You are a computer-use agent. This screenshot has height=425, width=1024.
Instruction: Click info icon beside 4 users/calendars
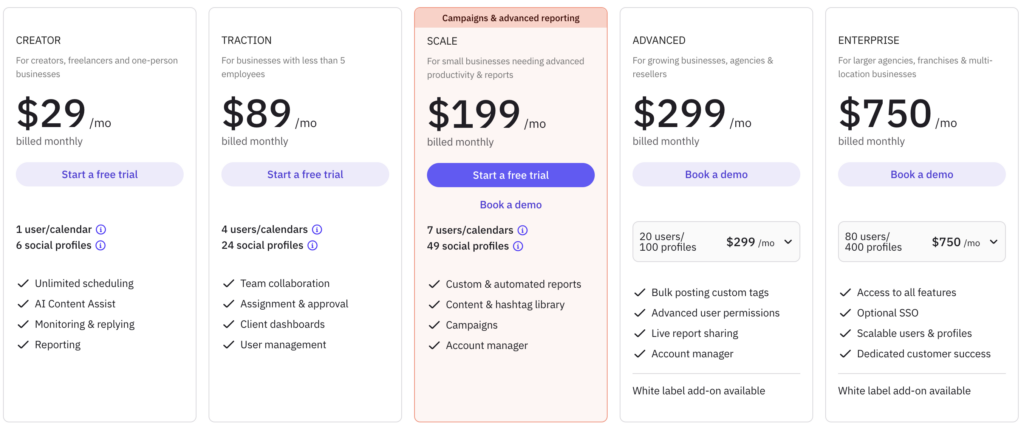coord(317,229)
